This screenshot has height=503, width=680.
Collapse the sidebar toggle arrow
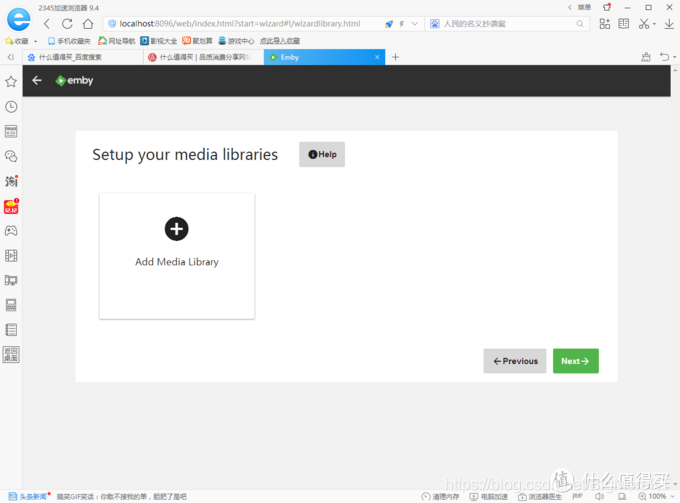tap(11, 57)
